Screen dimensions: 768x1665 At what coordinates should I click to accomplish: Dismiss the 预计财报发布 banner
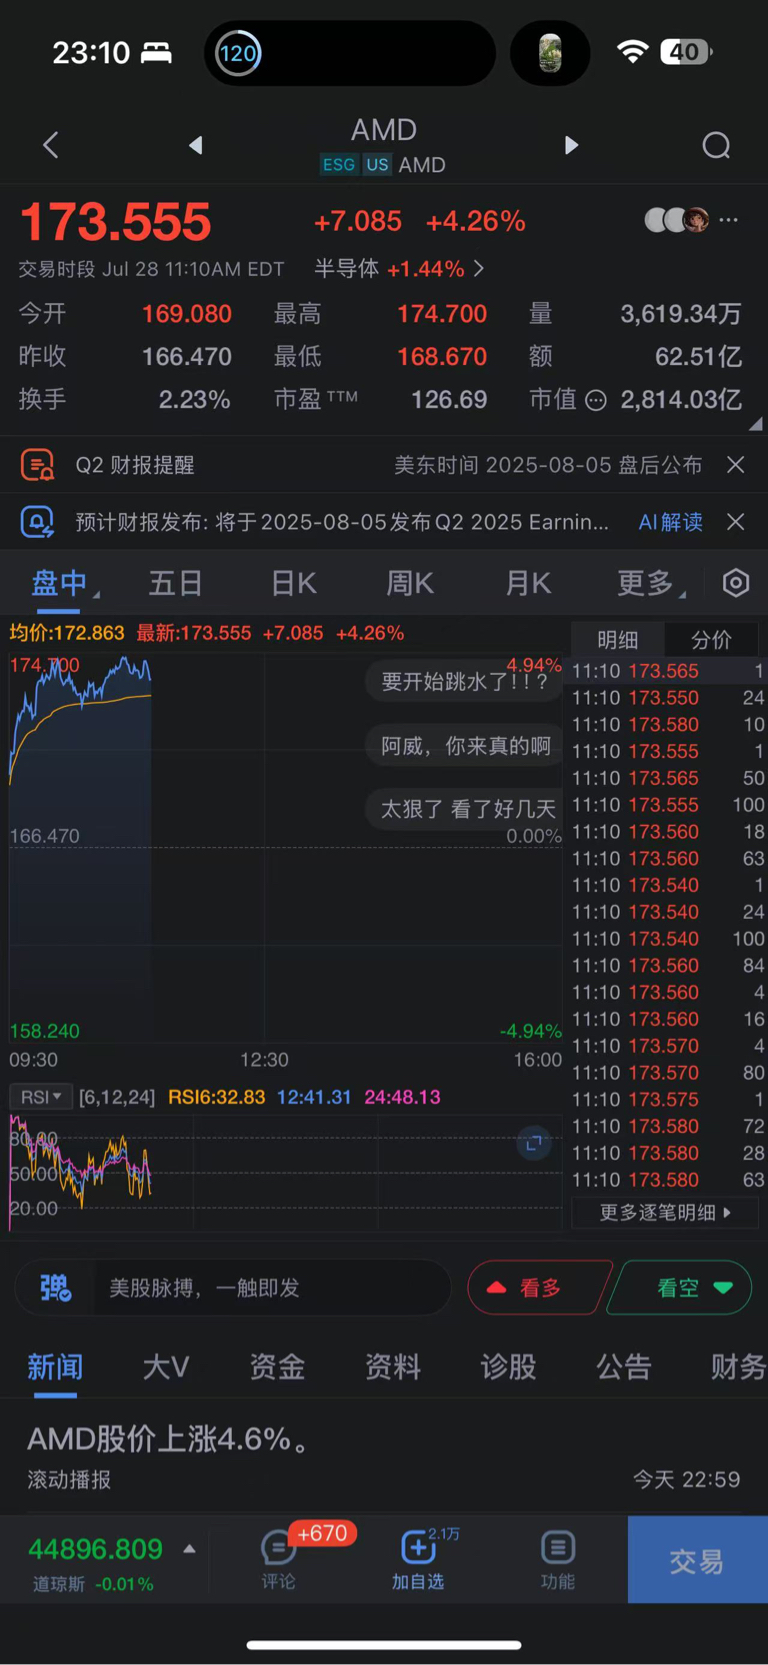click(735, 522)
